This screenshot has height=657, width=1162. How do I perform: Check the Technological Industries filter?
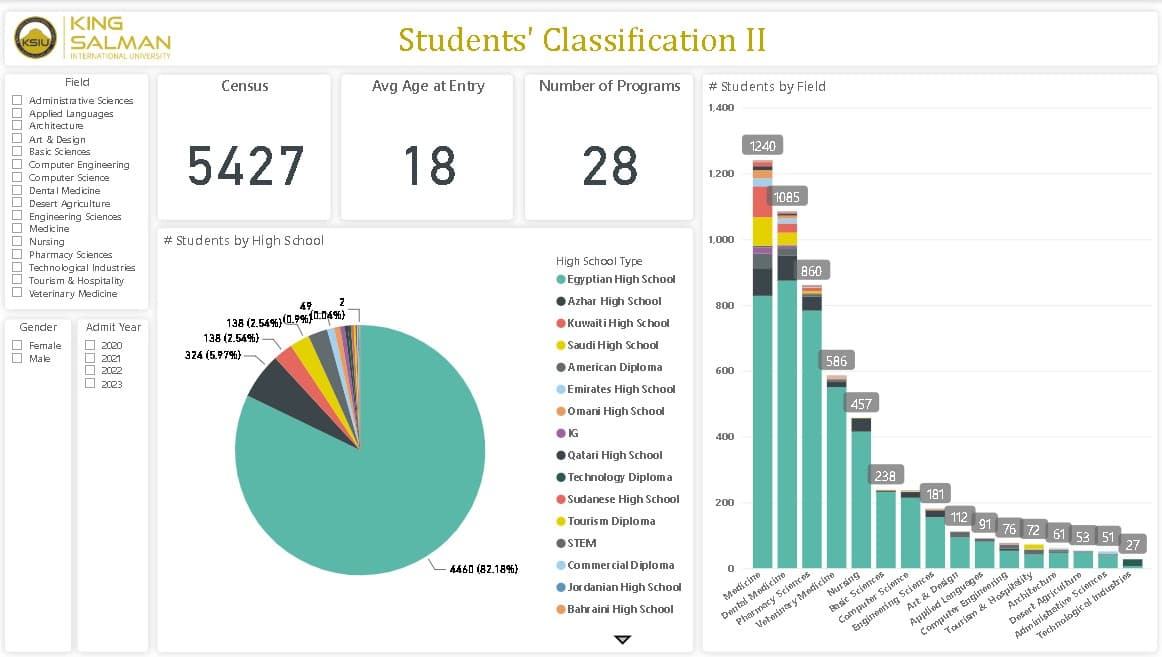(17, 267)
